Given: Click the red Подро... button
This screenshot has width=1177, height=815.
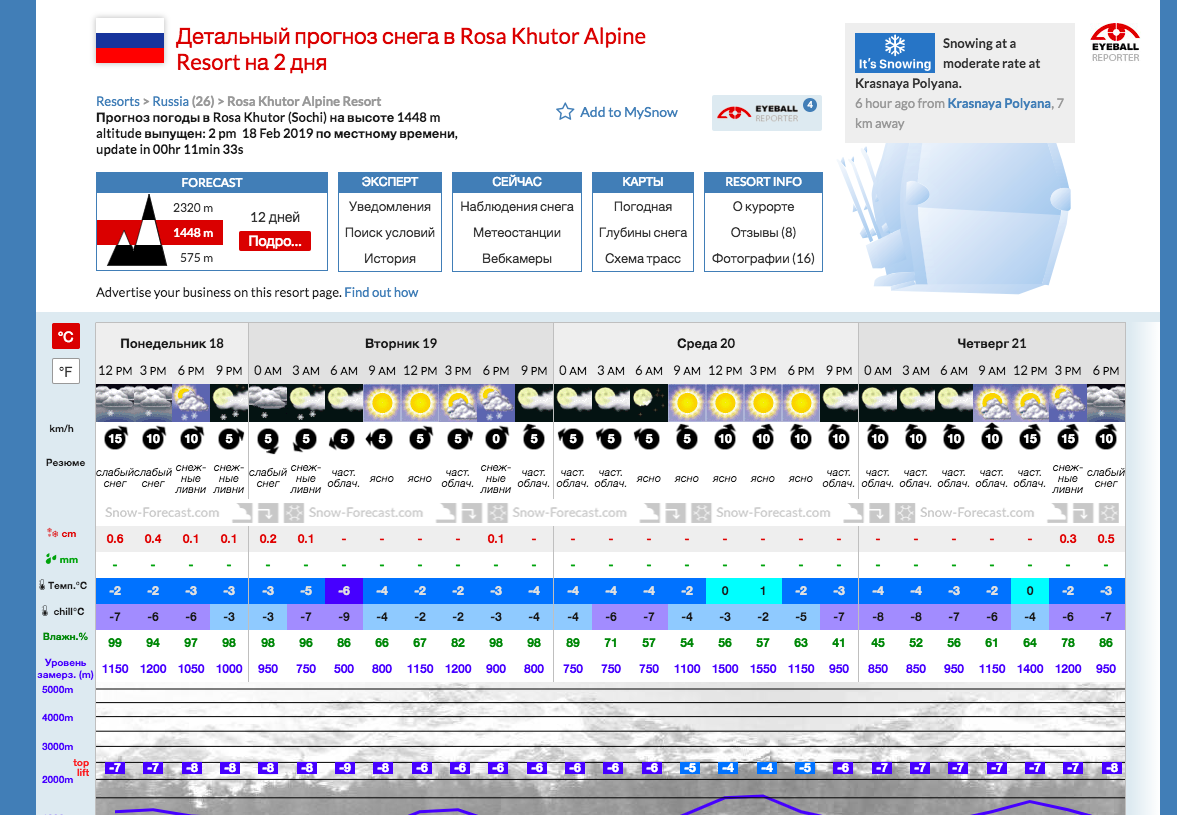Looking at the screenshot, I should pos(275,241).
